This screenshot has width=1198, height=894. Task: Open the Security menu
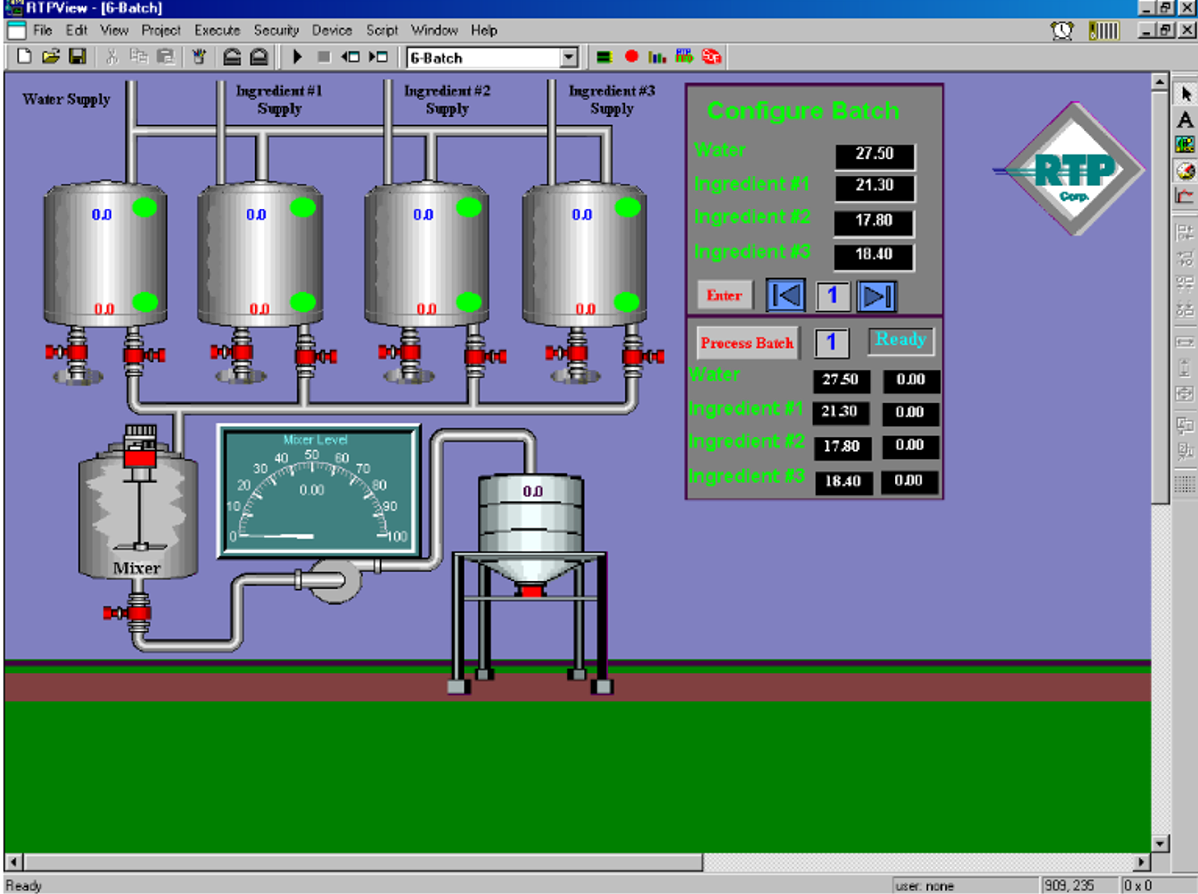pos(276,31)
